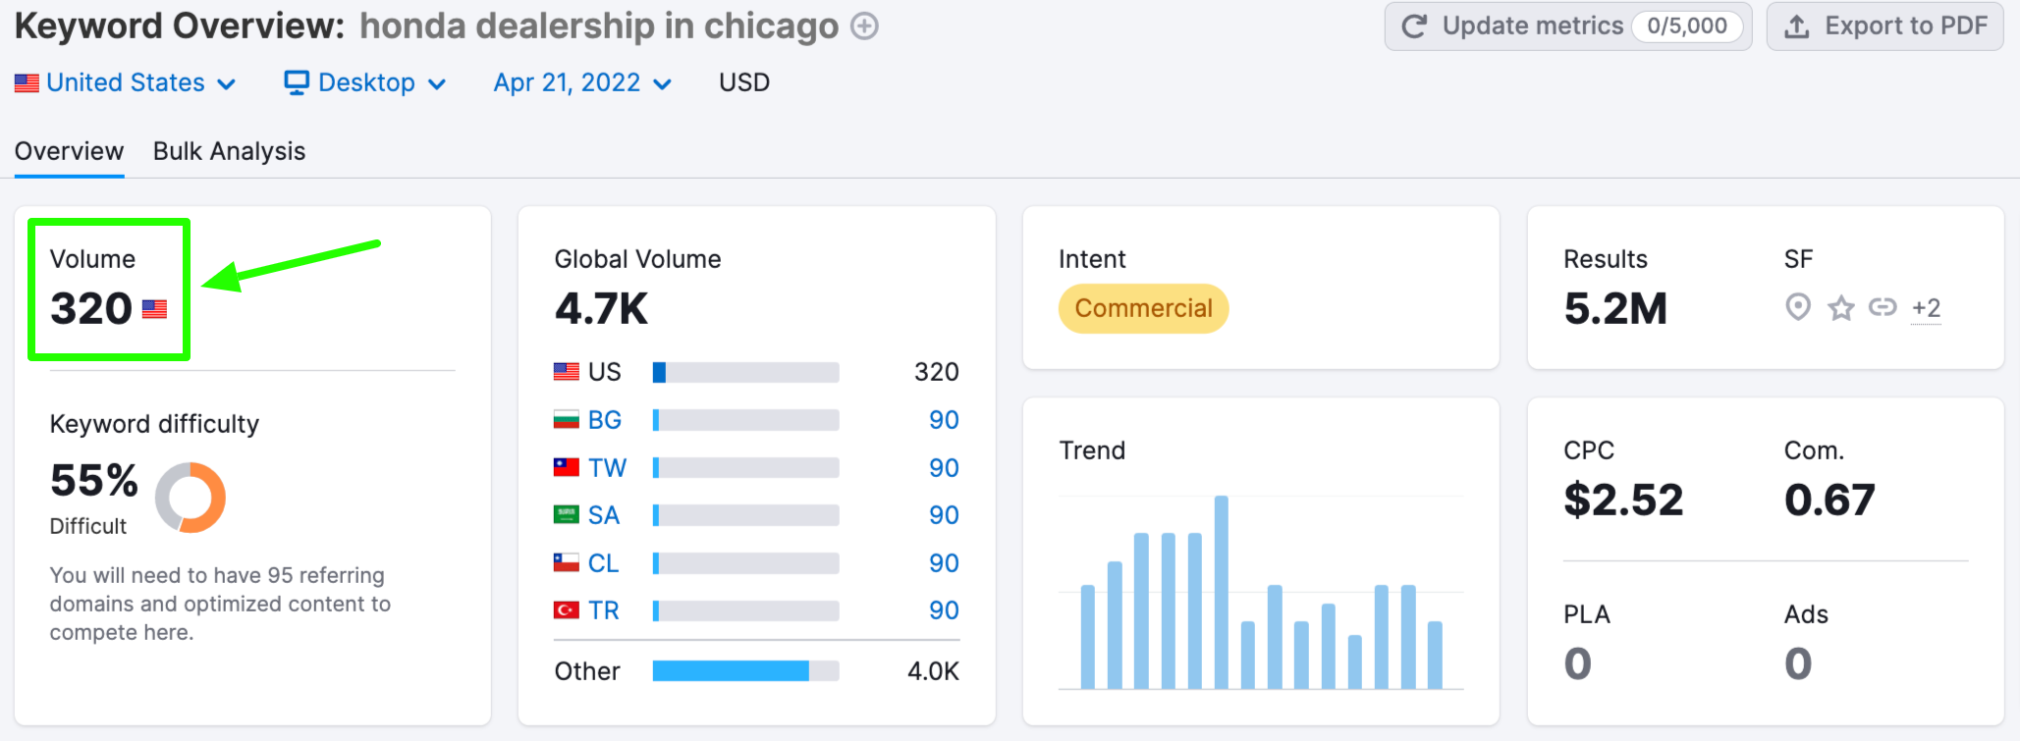Click the BG volume progress bar
The height and width of the screenshot is (741, 2020).
pyautogui.click(x=746, y=420)
